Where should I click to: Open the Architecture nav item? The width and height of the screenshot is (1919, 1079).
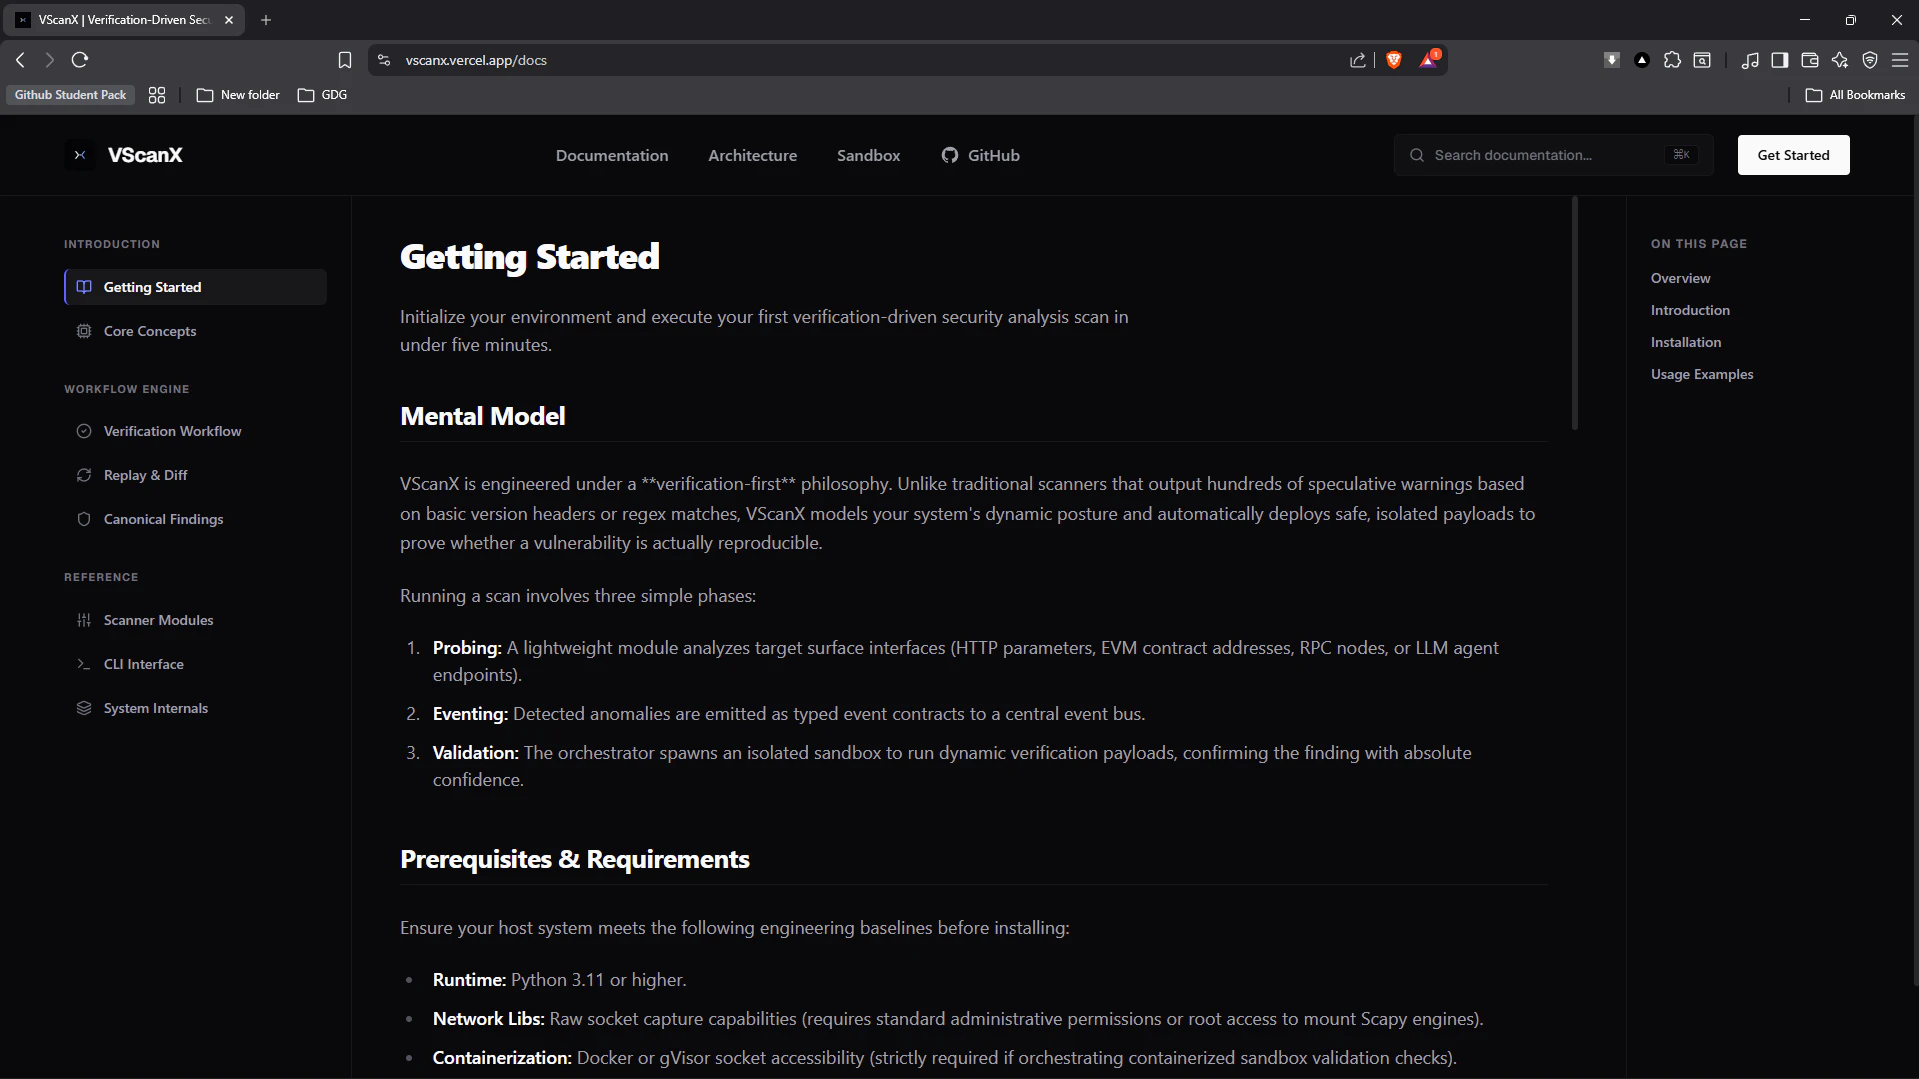(752, 155)
